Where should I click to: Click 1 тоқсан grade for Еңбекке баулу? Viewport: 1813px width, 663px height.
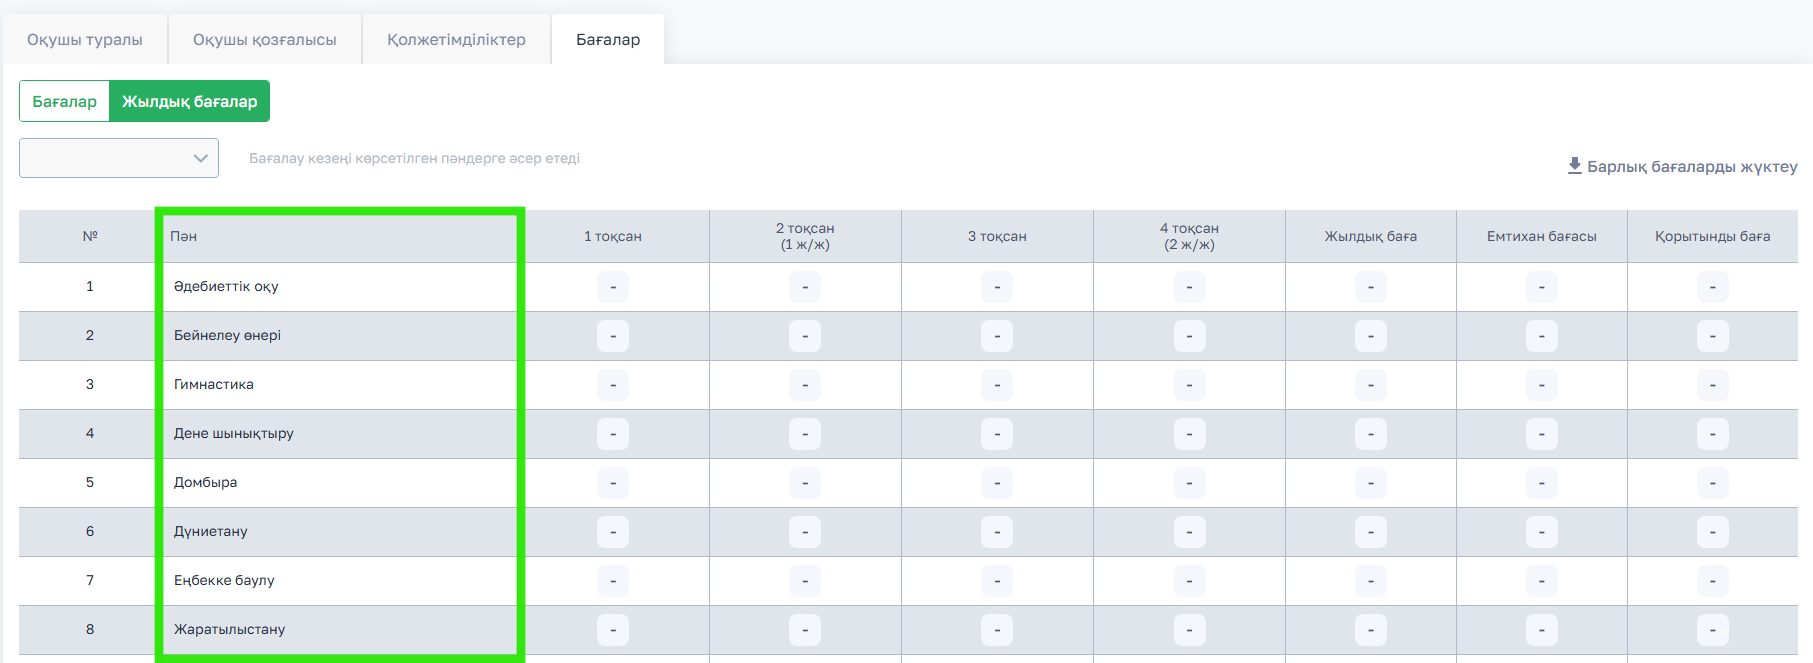tap(613, 581)
